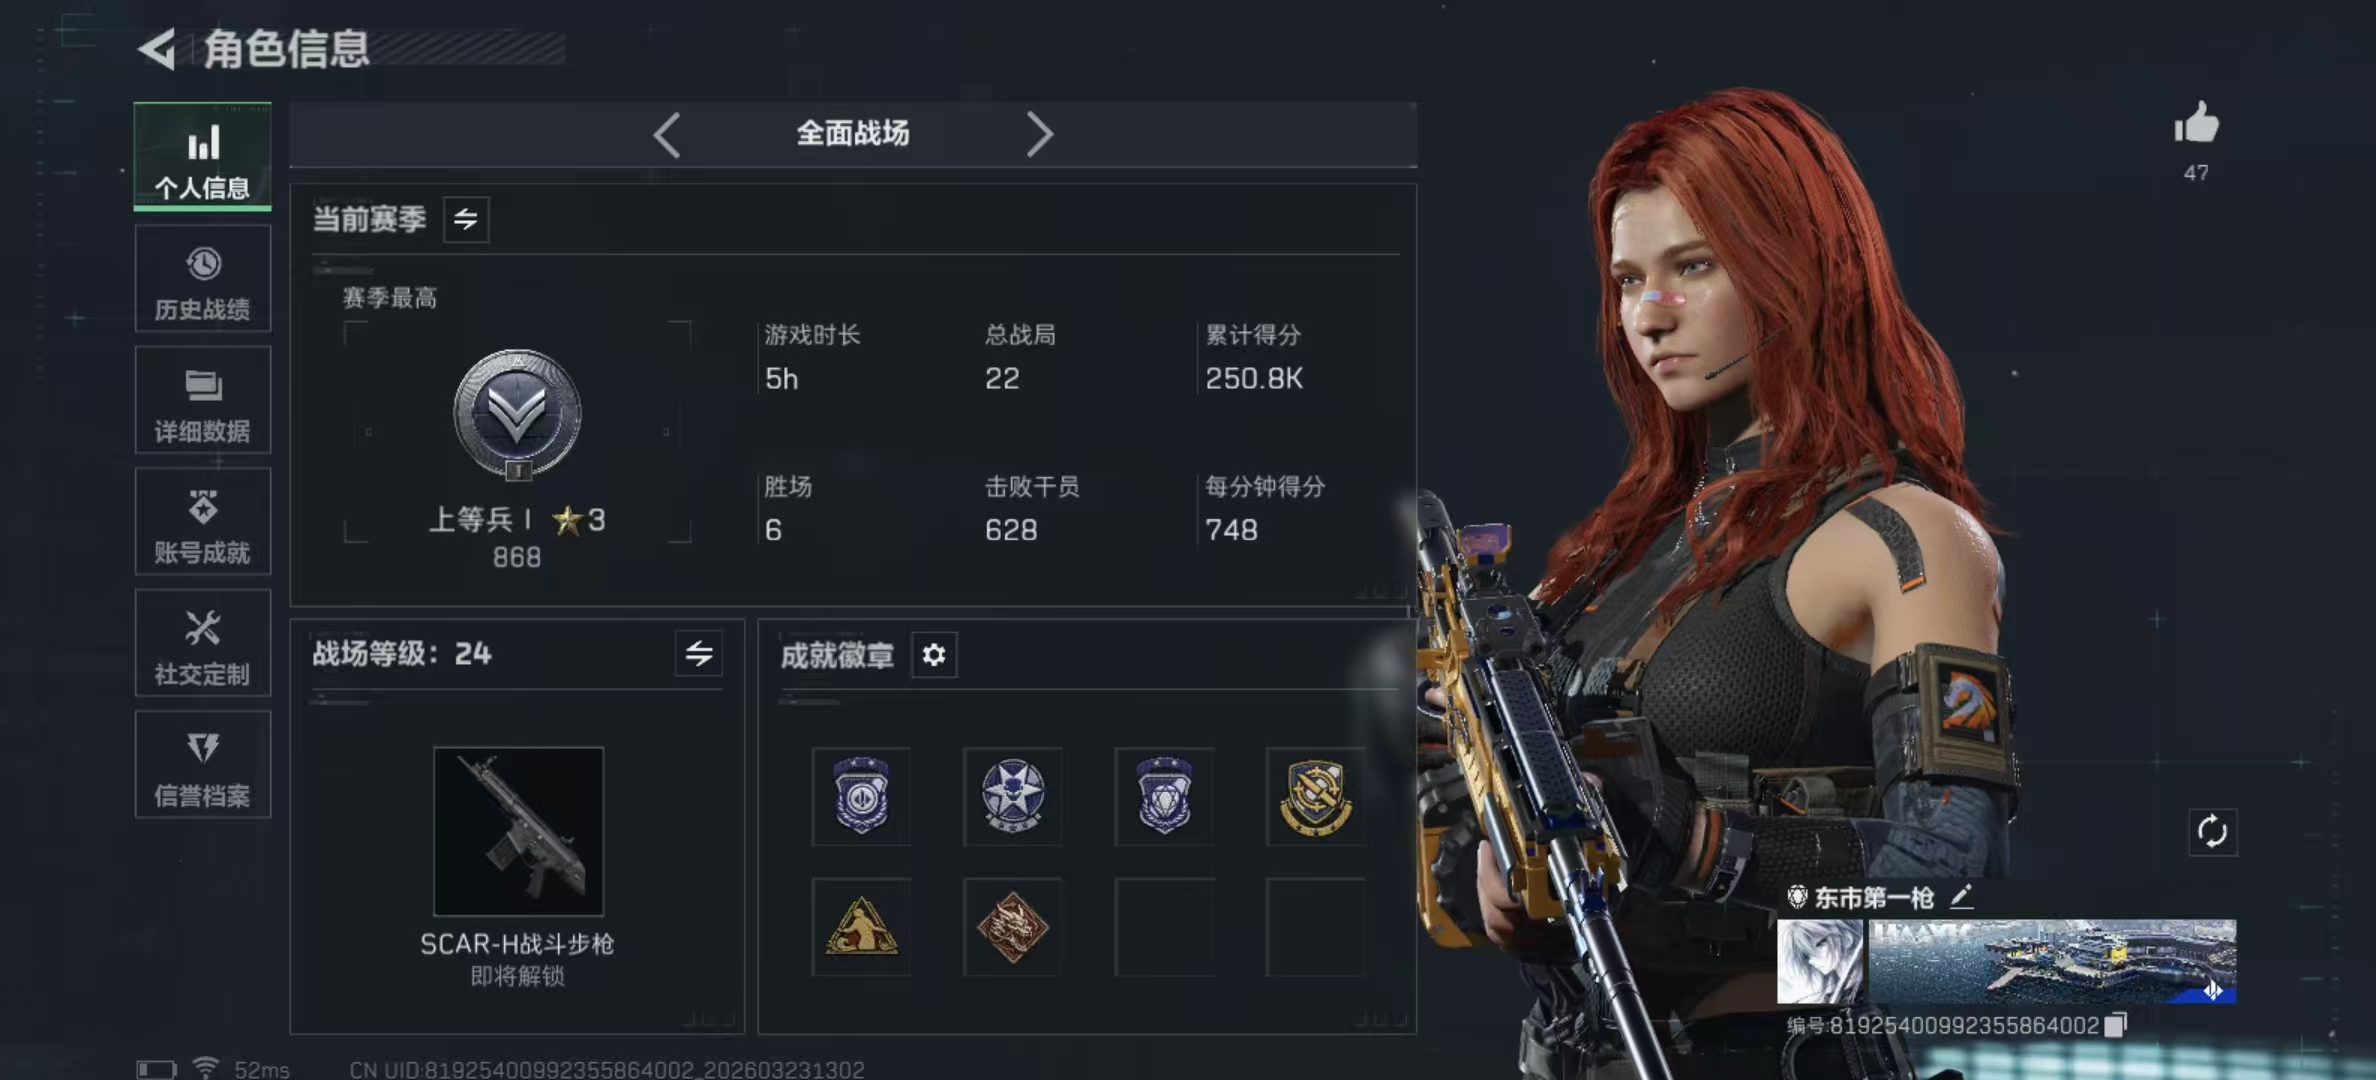Image resolution: width=2376 pixels, height=1080 pixels.
Task: Open the 历史战绩 tab
Action: click(203, 279)
